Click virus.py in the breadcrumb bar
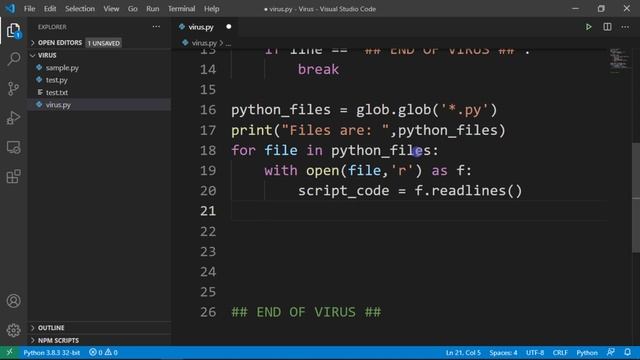Image resolution: width=640 pixels, height=360 pixels. (204, 43)
